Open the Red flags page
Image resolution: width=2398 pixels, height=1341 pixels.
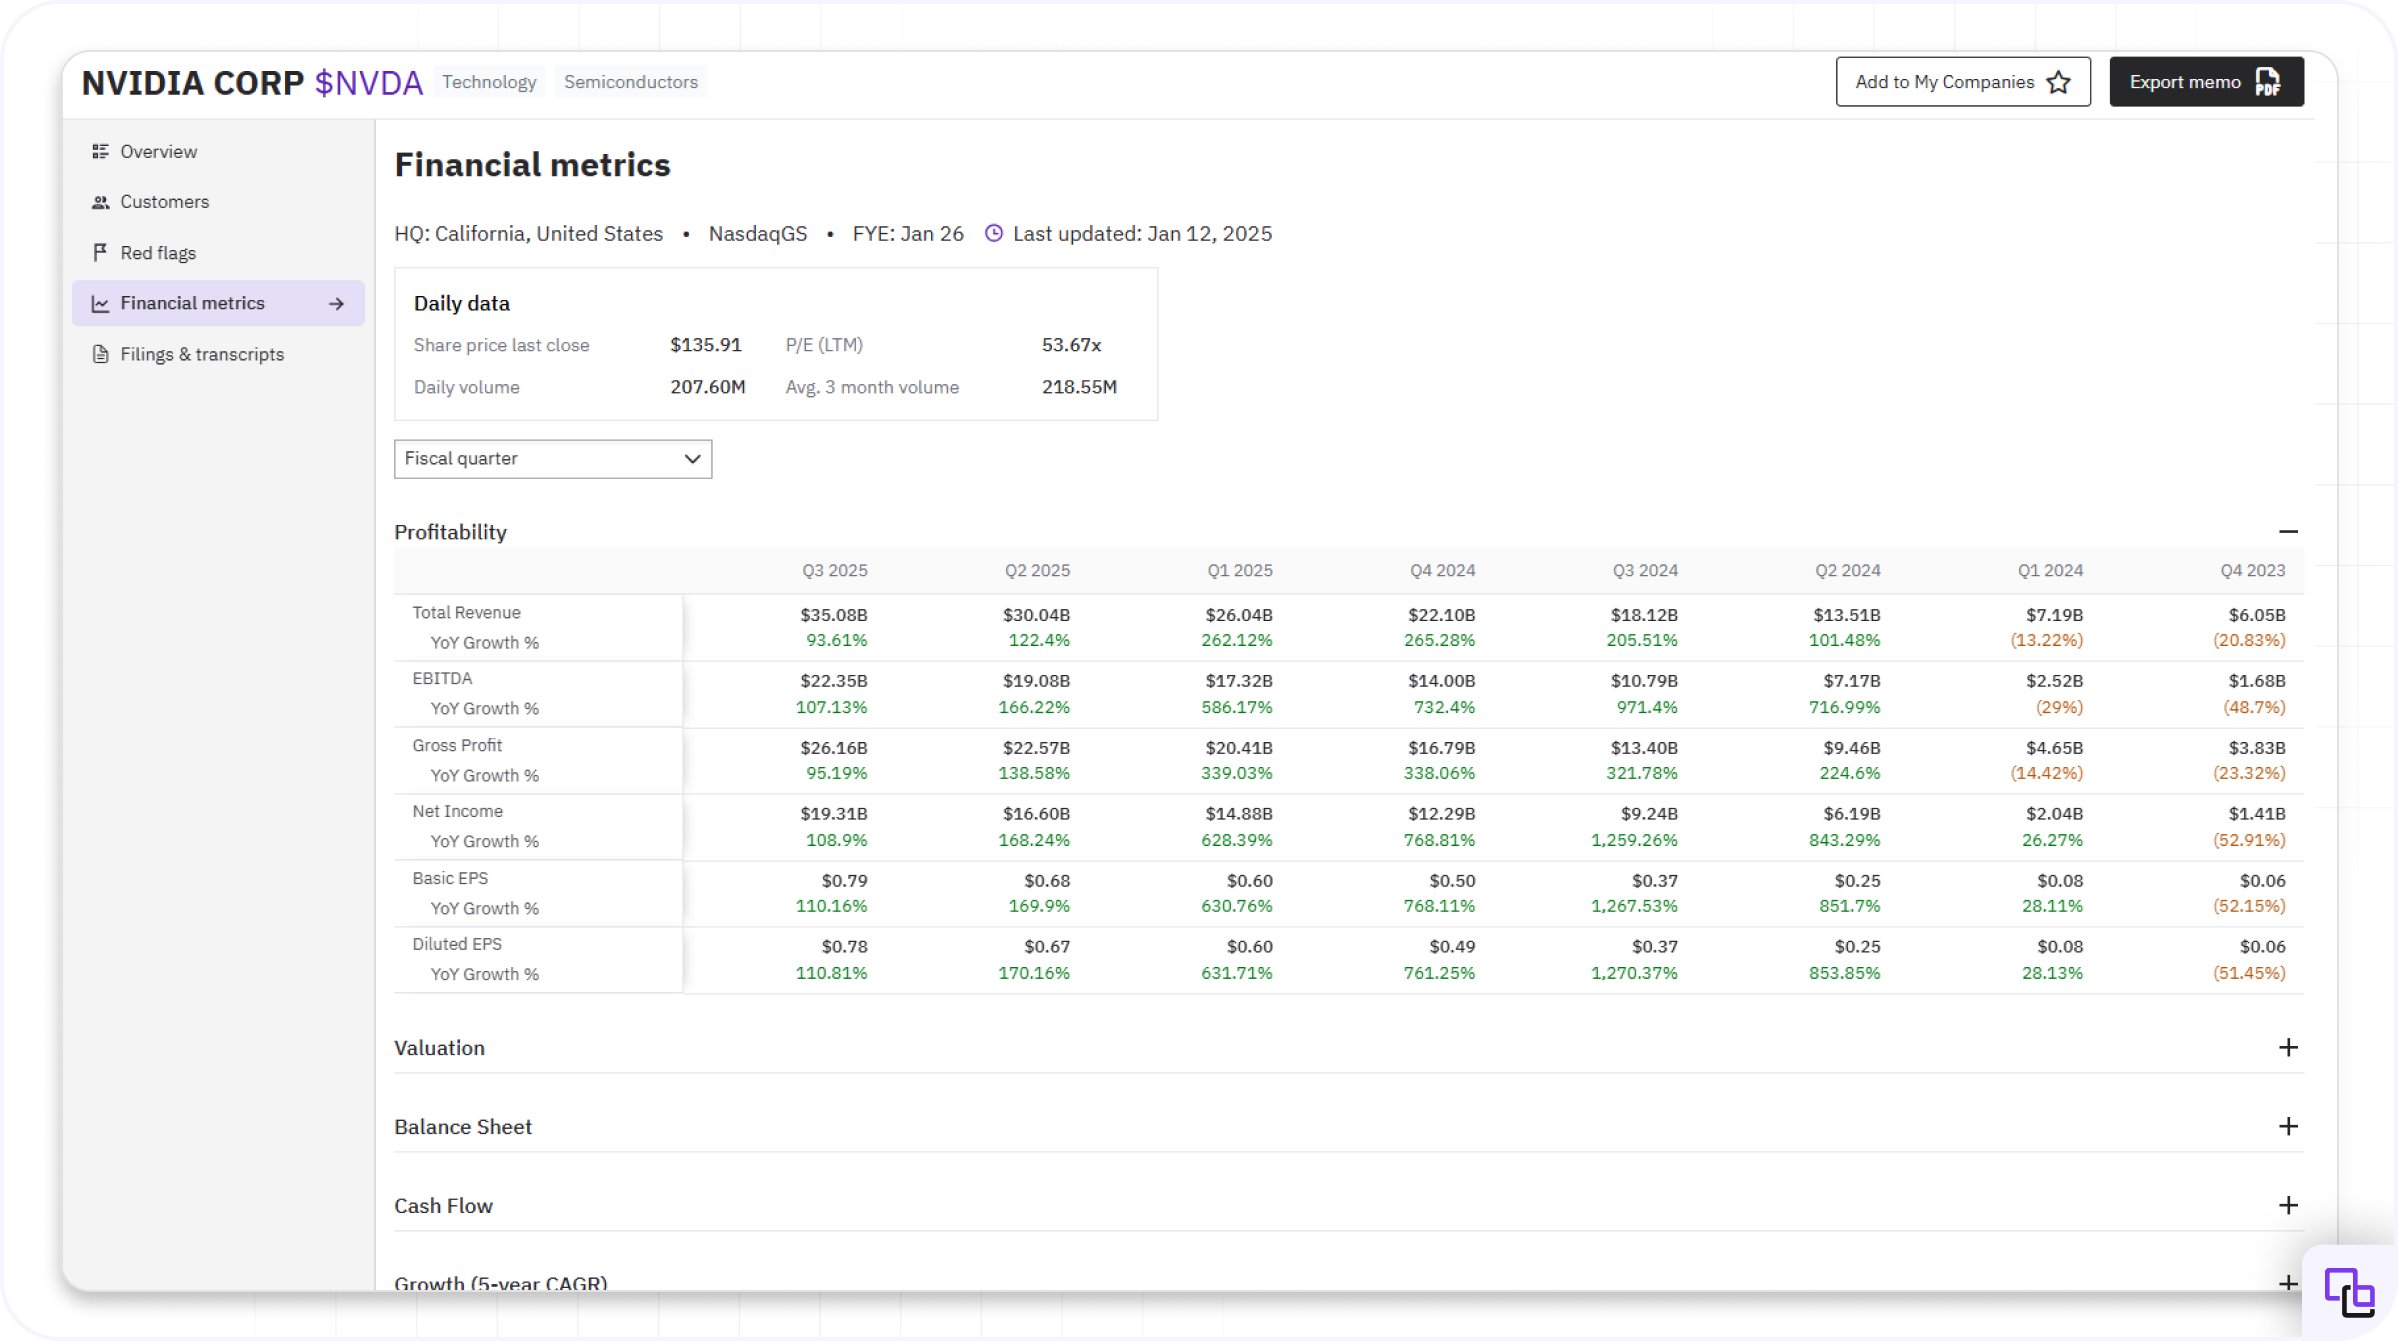point(218,252)
